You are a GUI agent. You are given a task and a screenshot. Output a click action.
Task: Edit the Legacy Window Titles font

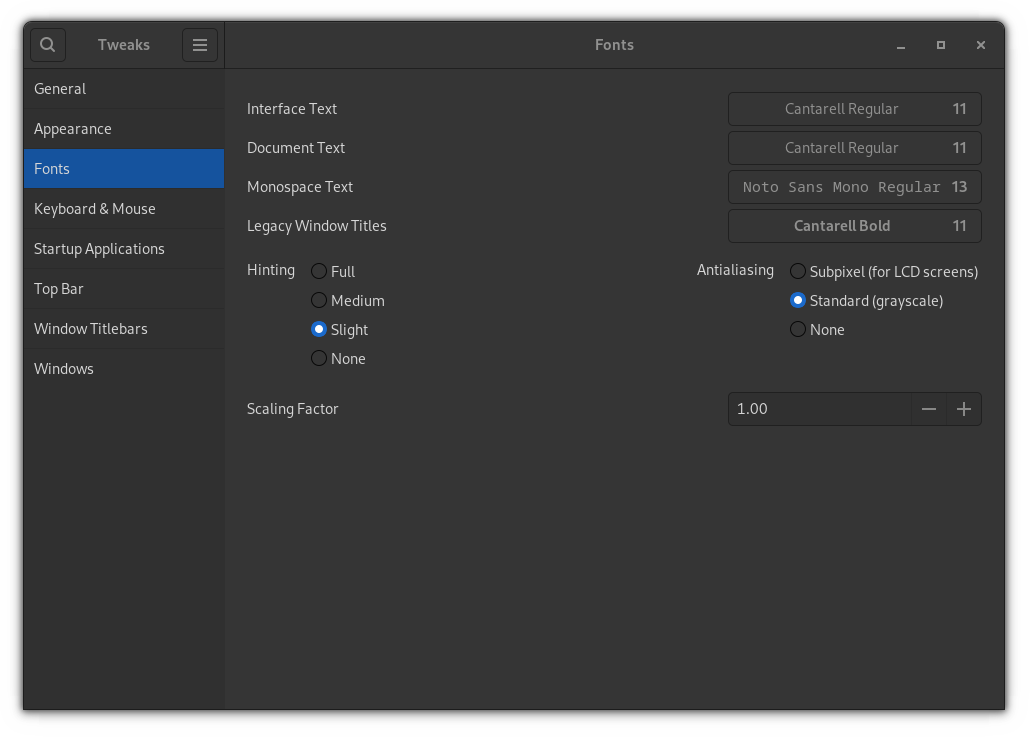click(x=854, y=226)
